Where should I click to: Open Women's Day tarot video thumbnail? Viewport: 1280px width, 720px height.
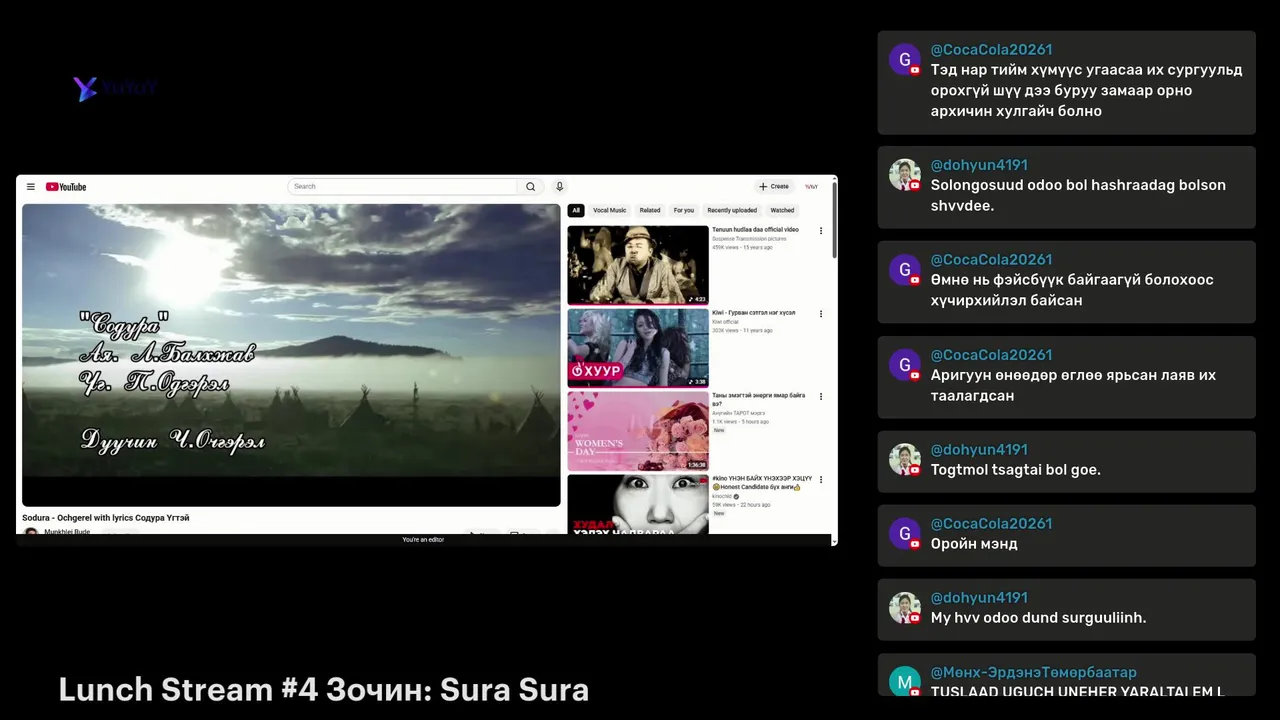point(638,431)
